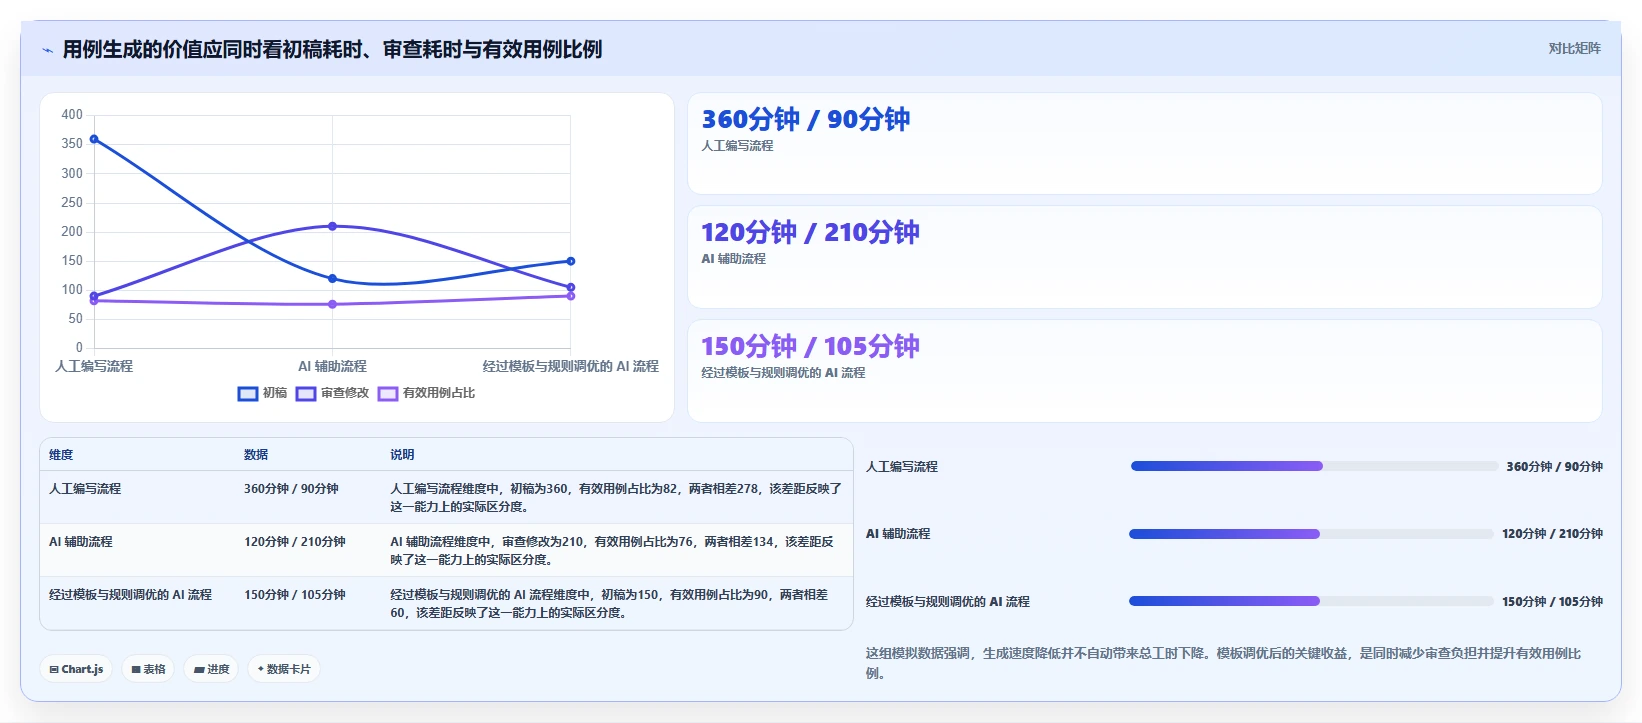
Task: Click the progress bar for AI 辅助流程
Action: (x=1311, y=534)
